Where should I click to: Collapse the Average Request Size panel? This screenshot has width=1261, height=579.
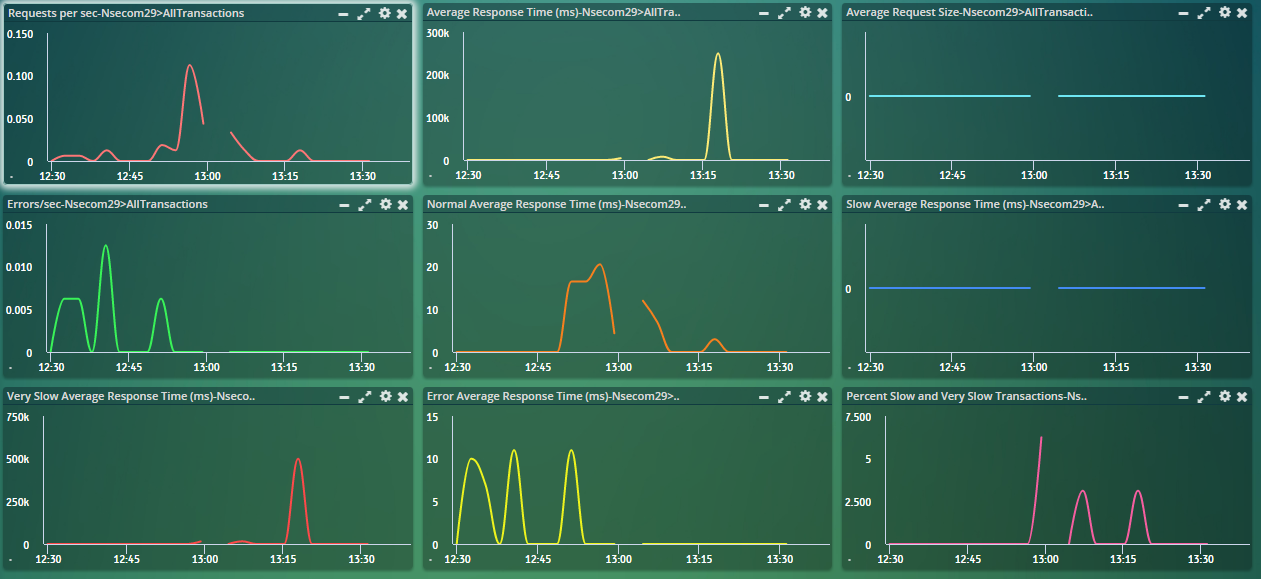pyautogui.click(x=1183, y=13)
